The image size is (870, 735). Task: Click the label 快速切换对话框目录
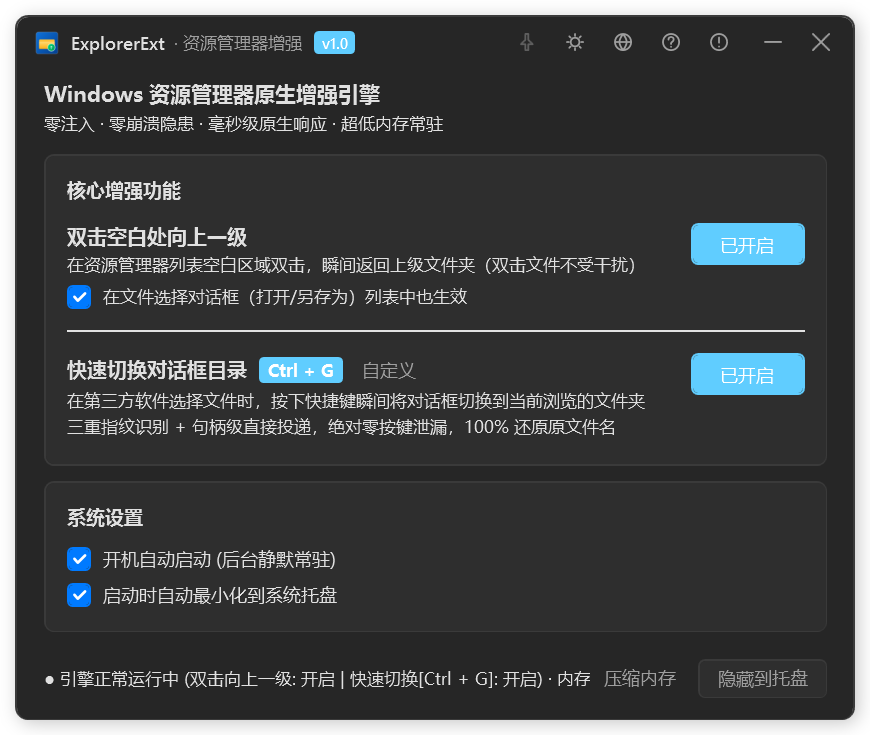click(x=157, y=371)
